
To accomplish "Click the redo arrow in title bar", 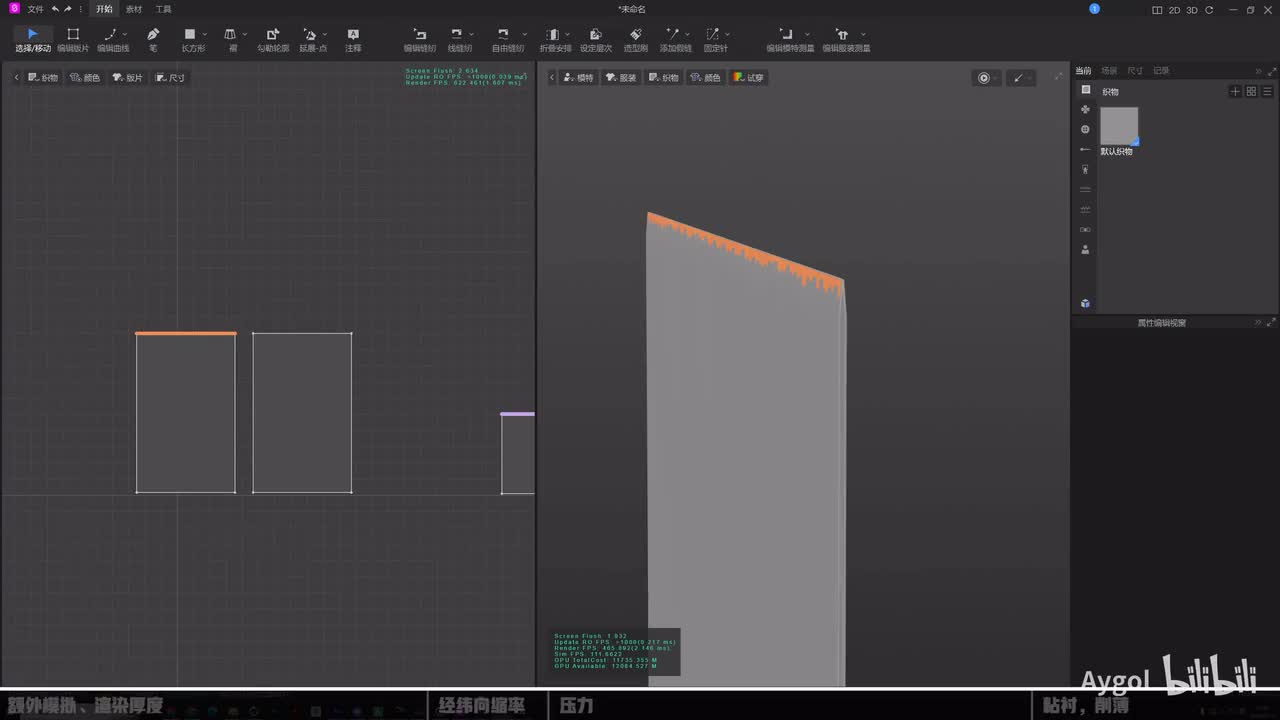I will tap(67, 9).
